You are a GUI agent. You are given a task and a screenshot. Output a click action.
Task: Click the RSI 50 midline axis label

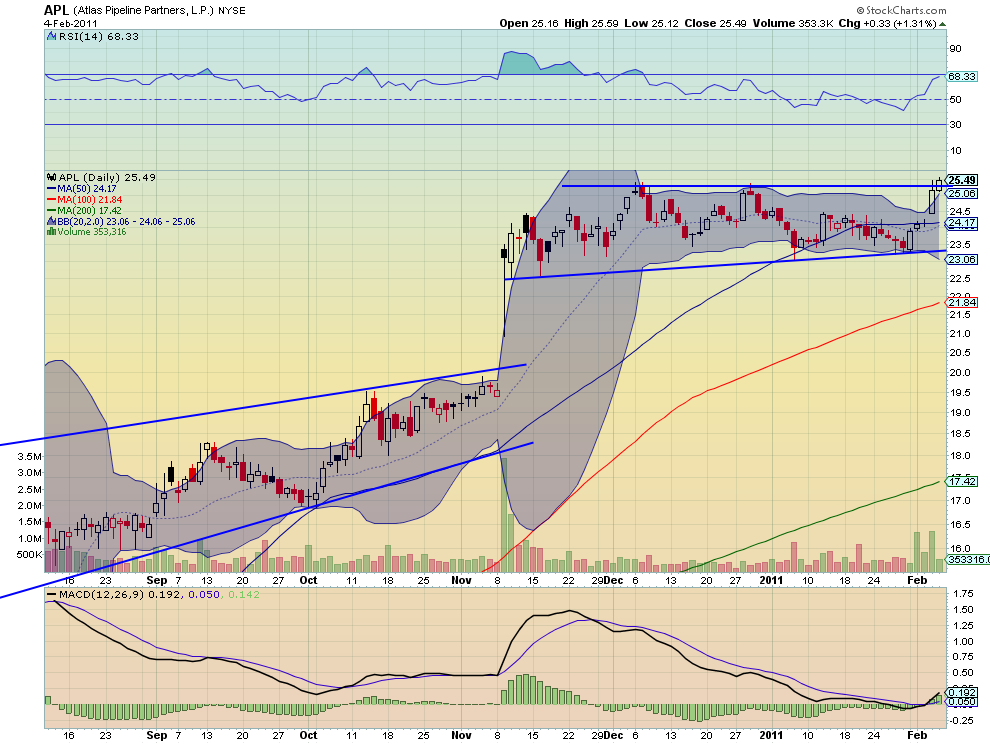[955, 100]
